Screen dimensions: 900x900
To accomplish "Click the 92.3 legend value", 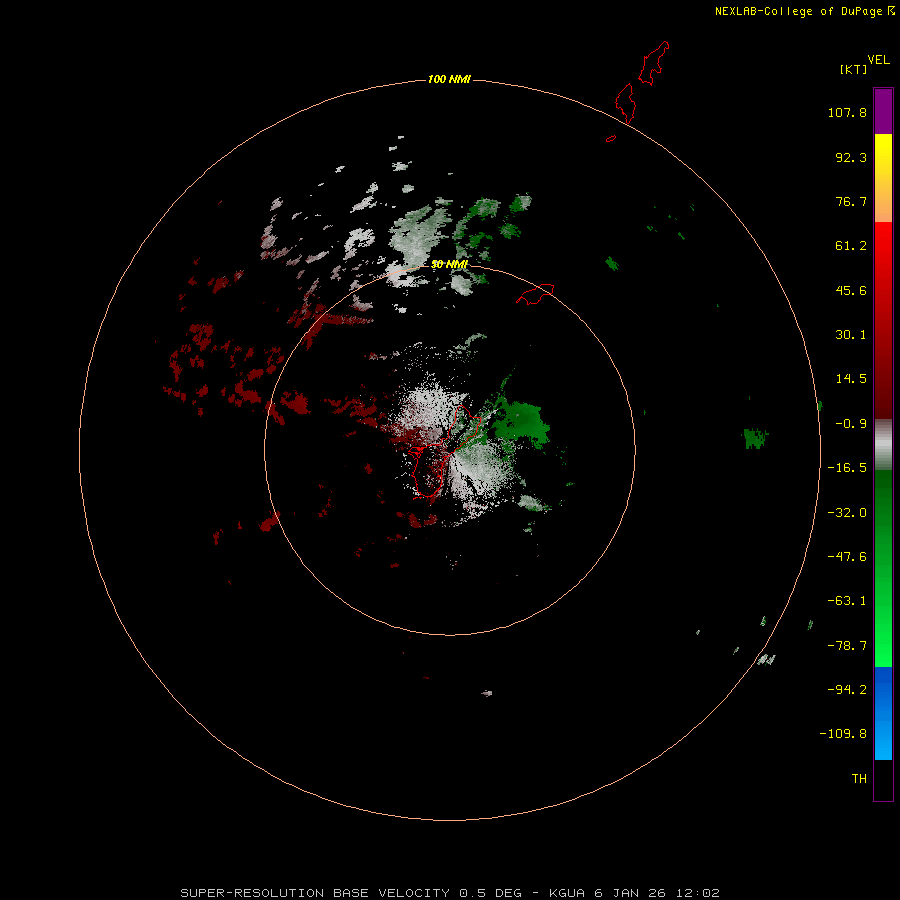I will pyautogui.click(x=851, y=157).
